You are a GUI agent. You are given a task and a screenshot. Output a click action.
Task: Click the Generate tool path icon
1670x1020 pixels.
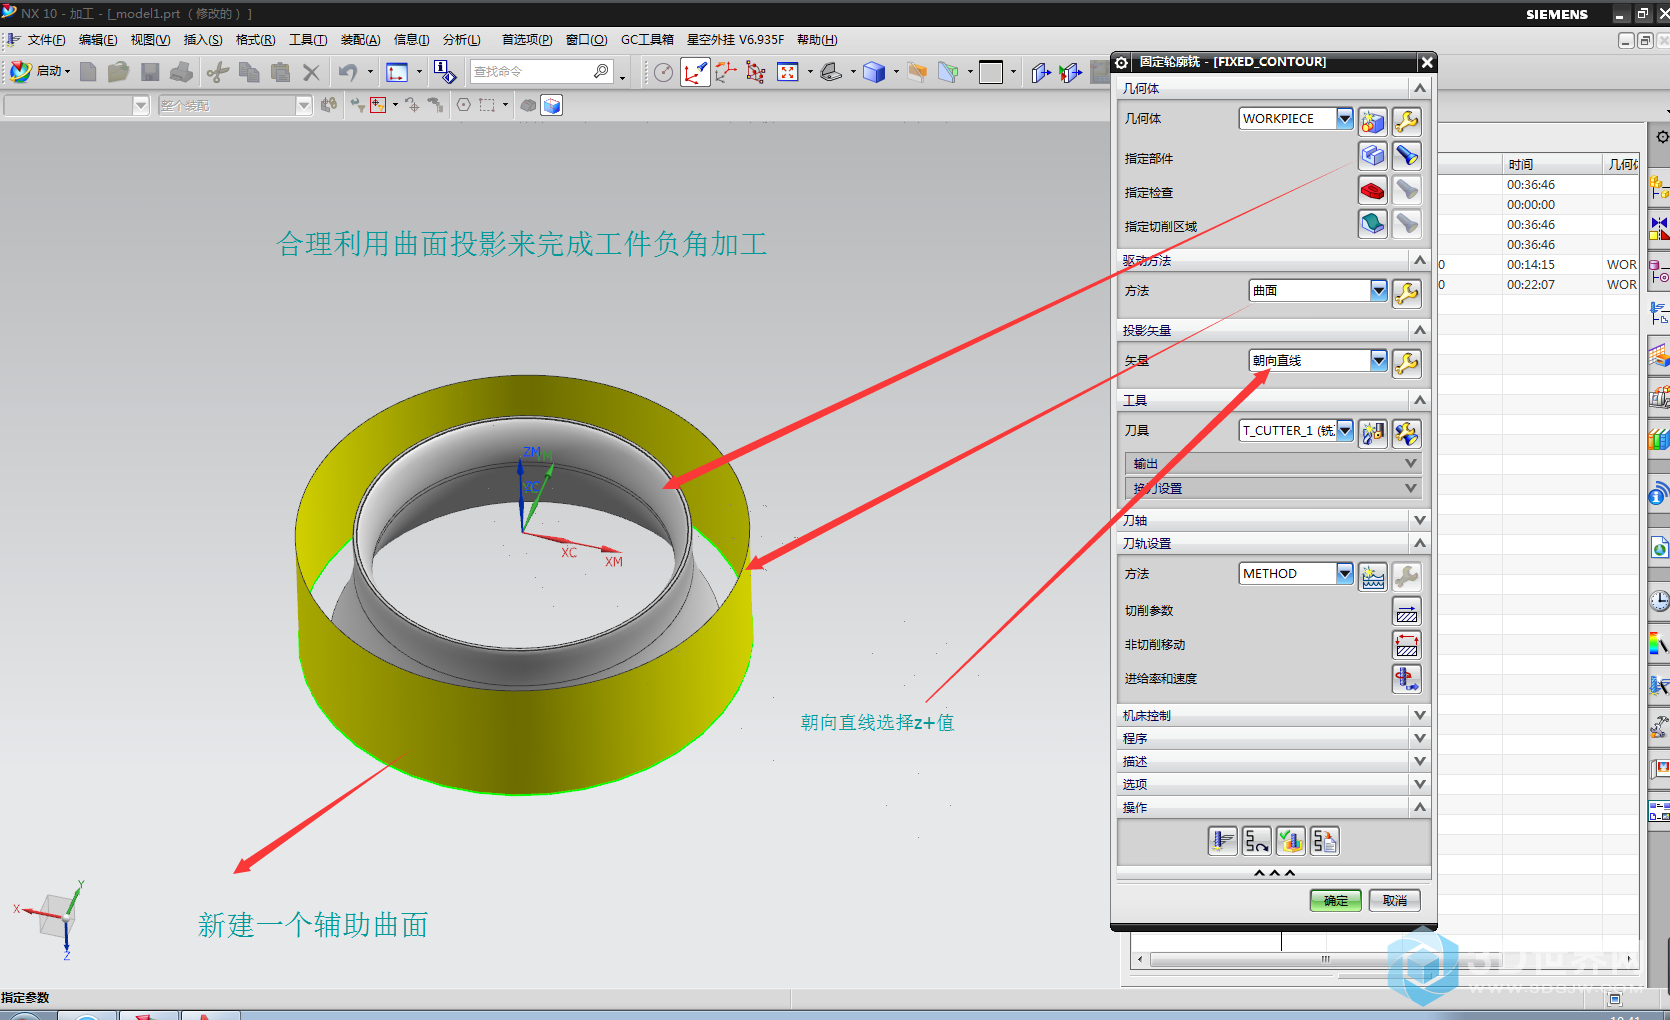(x=1223, y=841)
